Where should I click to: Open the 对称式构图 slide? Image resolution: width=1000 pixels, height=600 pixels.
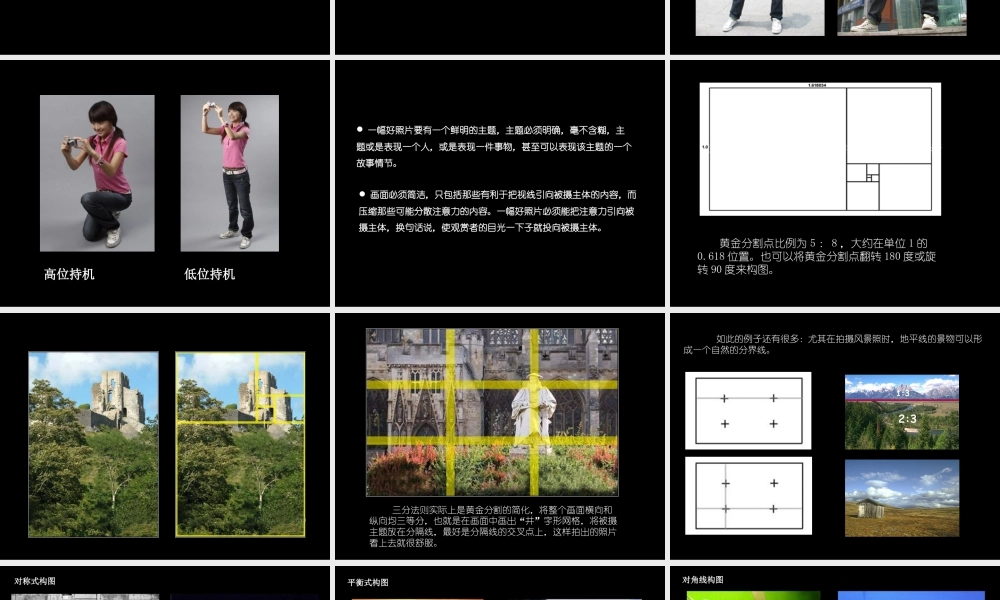[x=165, y=583]
